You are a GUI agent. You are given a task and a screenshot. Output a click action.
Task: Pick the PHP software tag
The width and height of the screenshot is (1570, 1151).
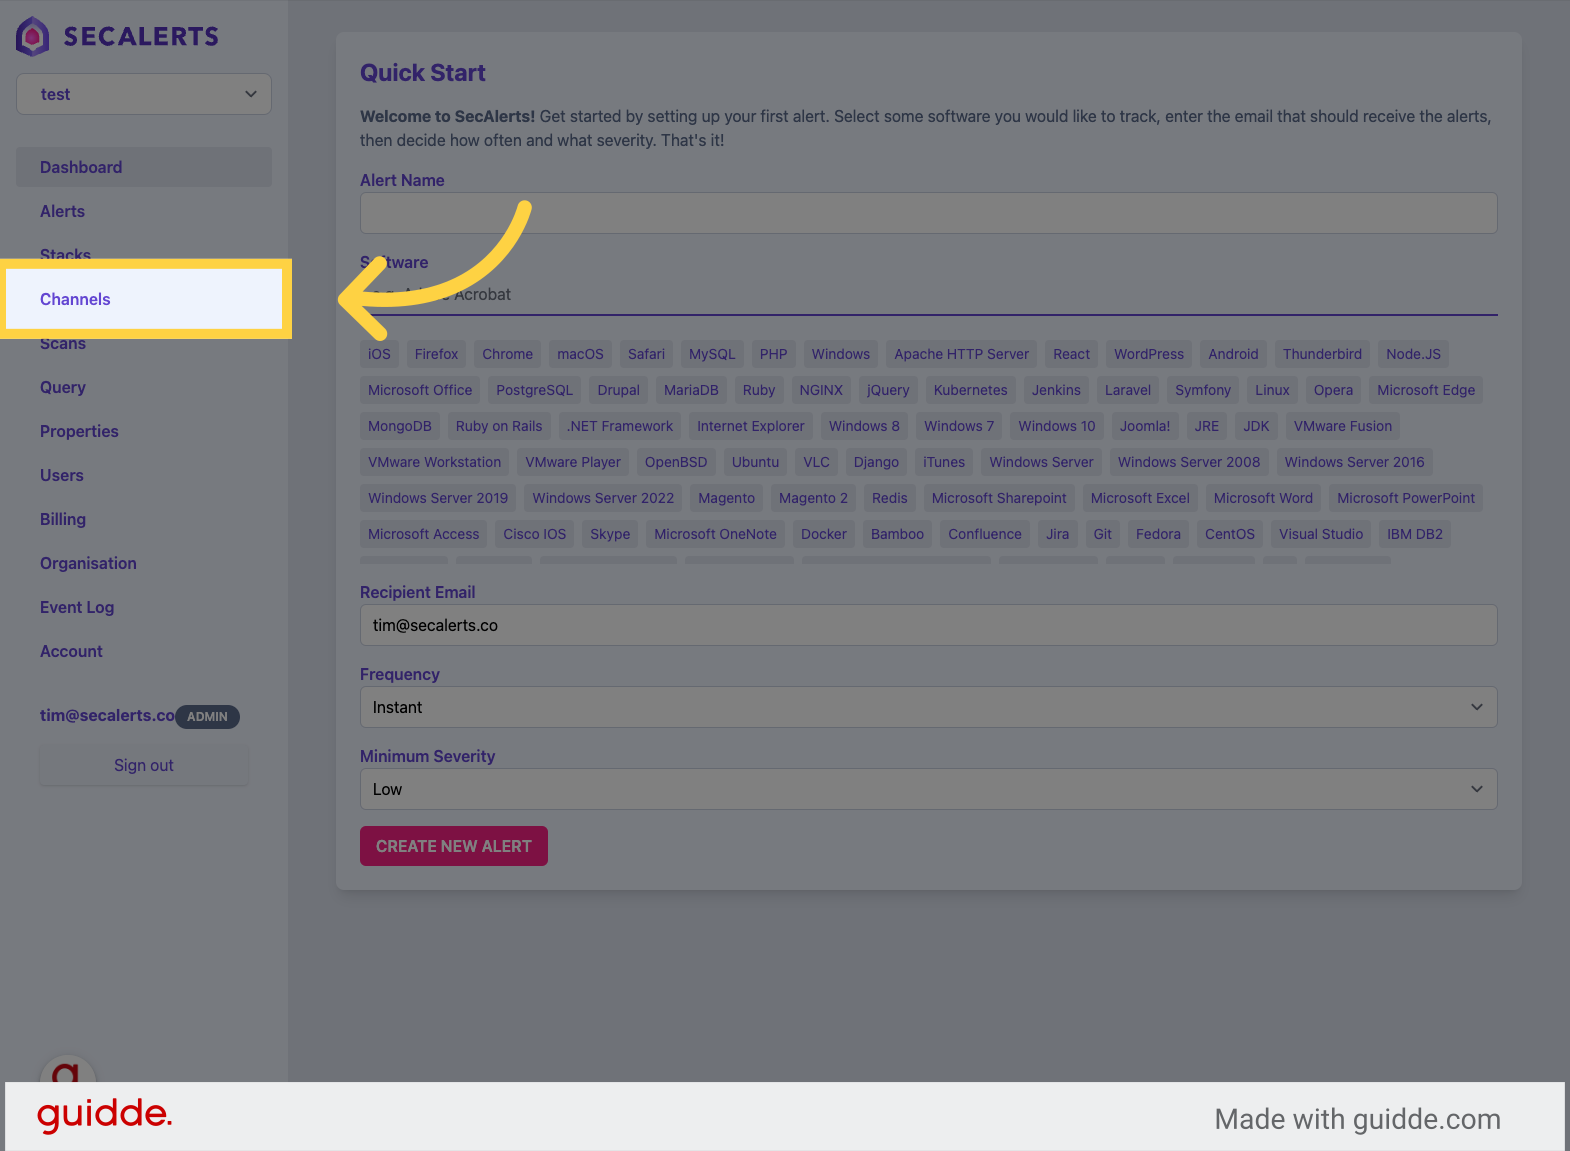point(773,354)
